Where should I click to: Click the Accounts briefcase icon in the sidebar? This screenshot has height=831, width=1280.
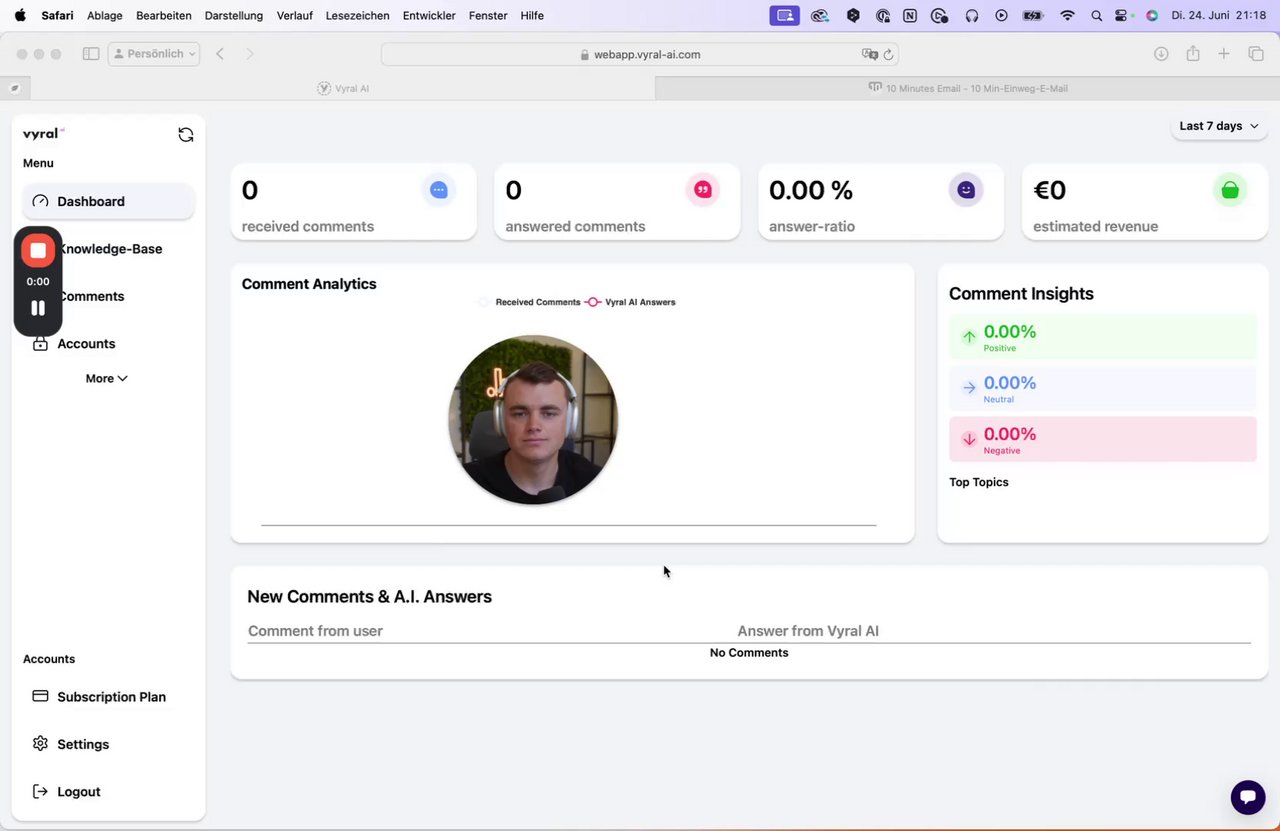(40, 344)
